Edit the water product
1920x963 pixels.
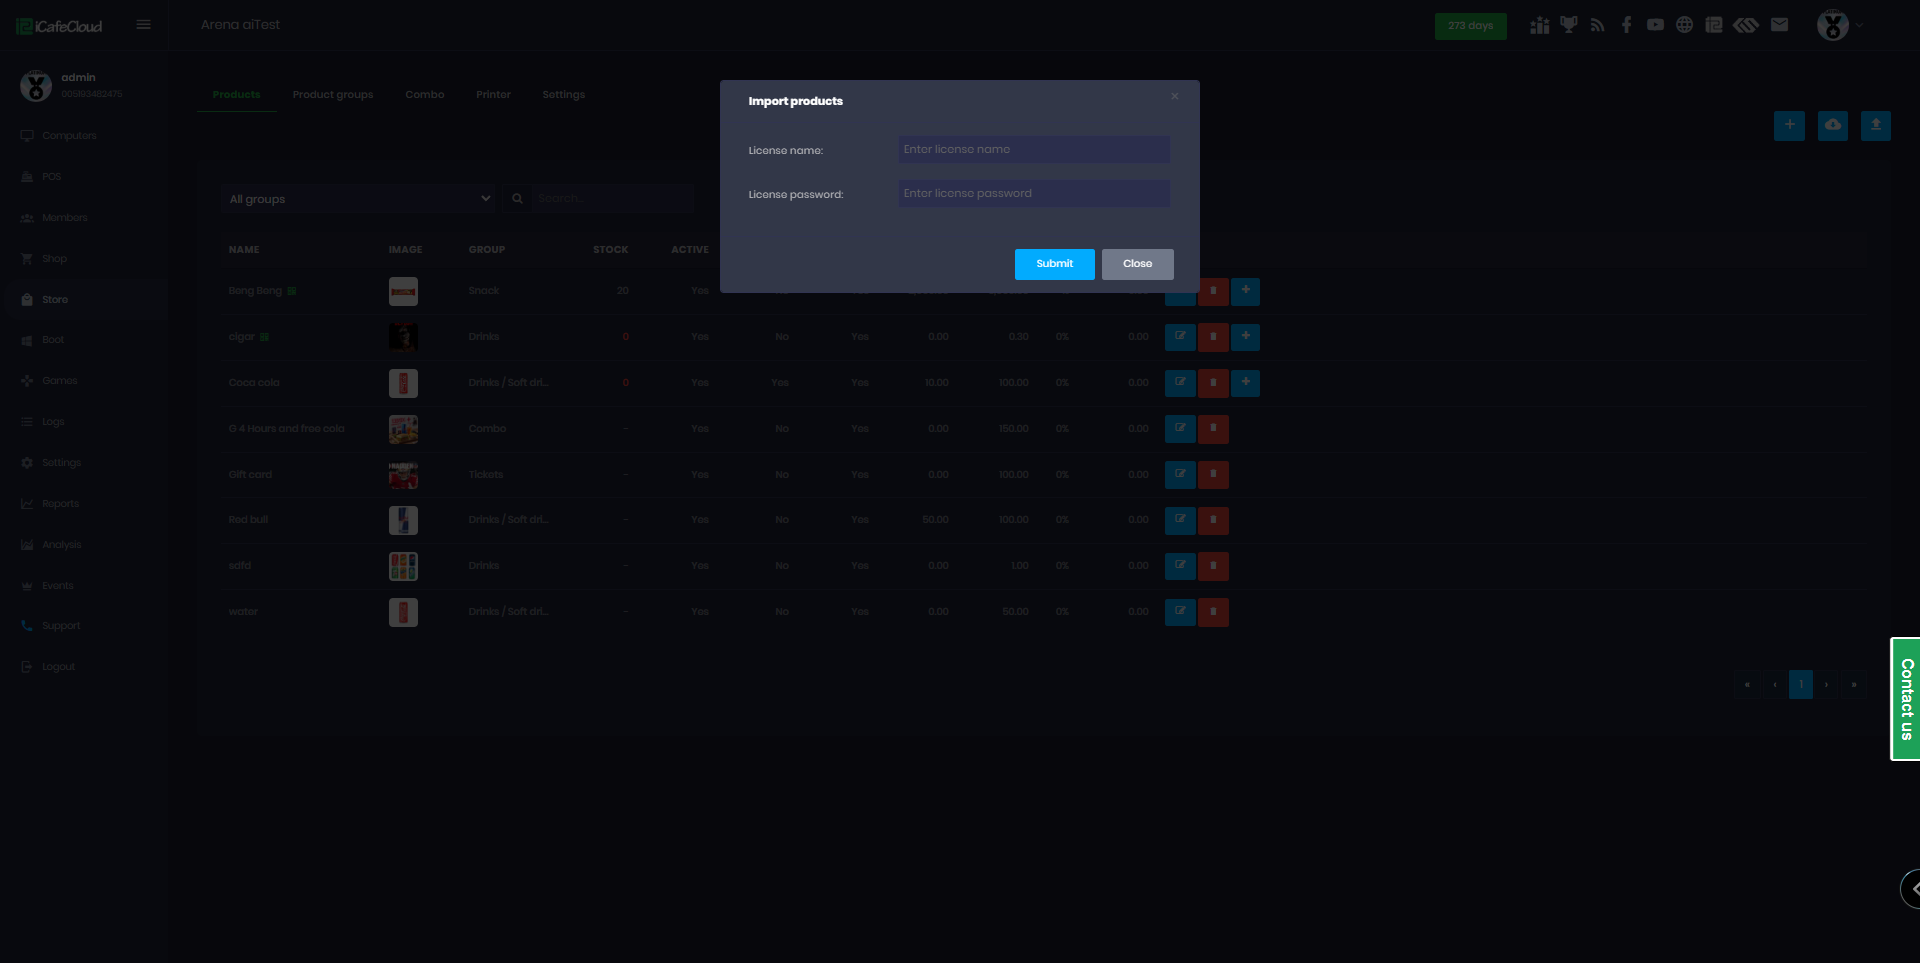(1180, 612)
